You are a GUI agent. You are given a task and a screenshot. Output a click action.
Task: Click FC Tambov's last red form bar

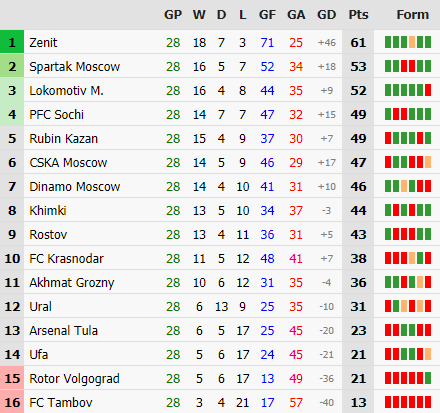click(428, 402)
